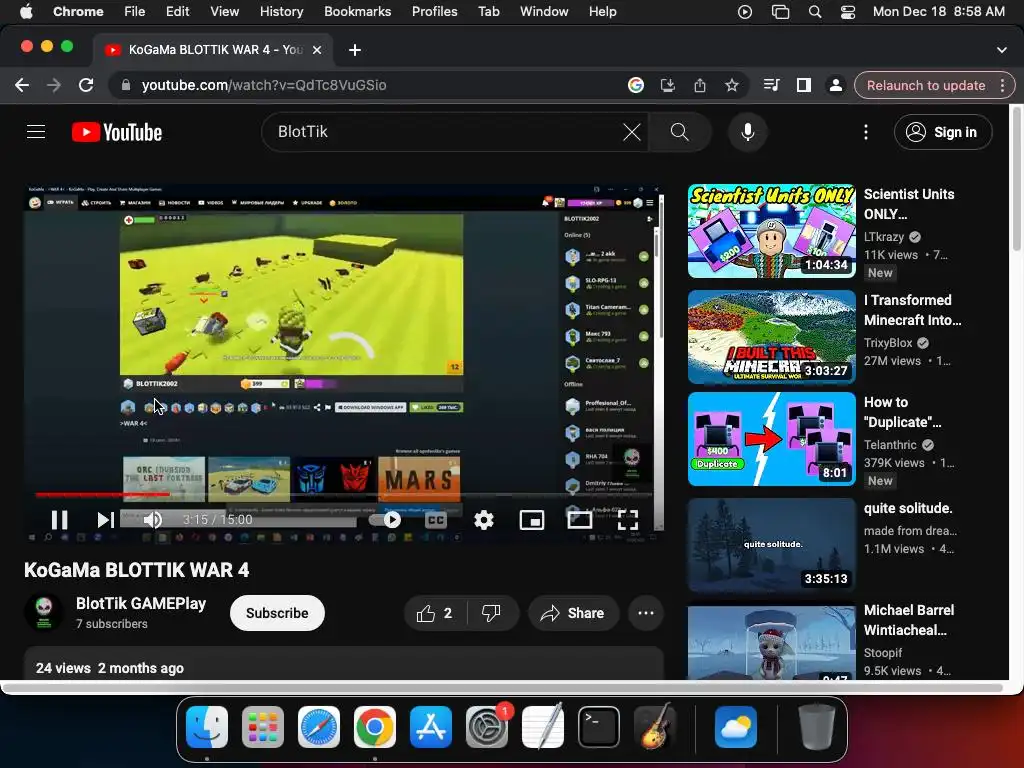This screenshot has width=1024, height=768.
Task: View site information lock icon
Action: 126,85
